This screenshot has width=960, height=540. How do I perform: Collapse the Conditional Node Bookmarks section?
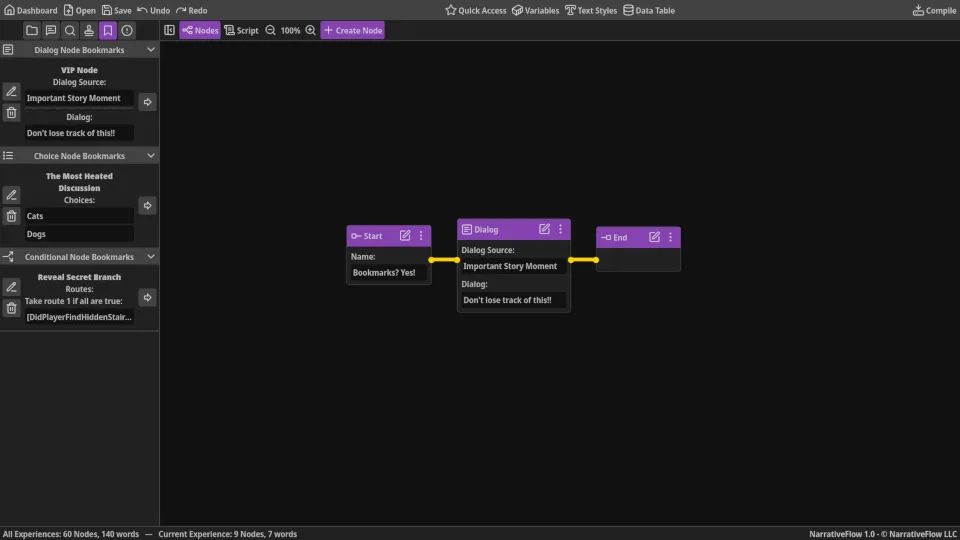click(x=151, y=257)
